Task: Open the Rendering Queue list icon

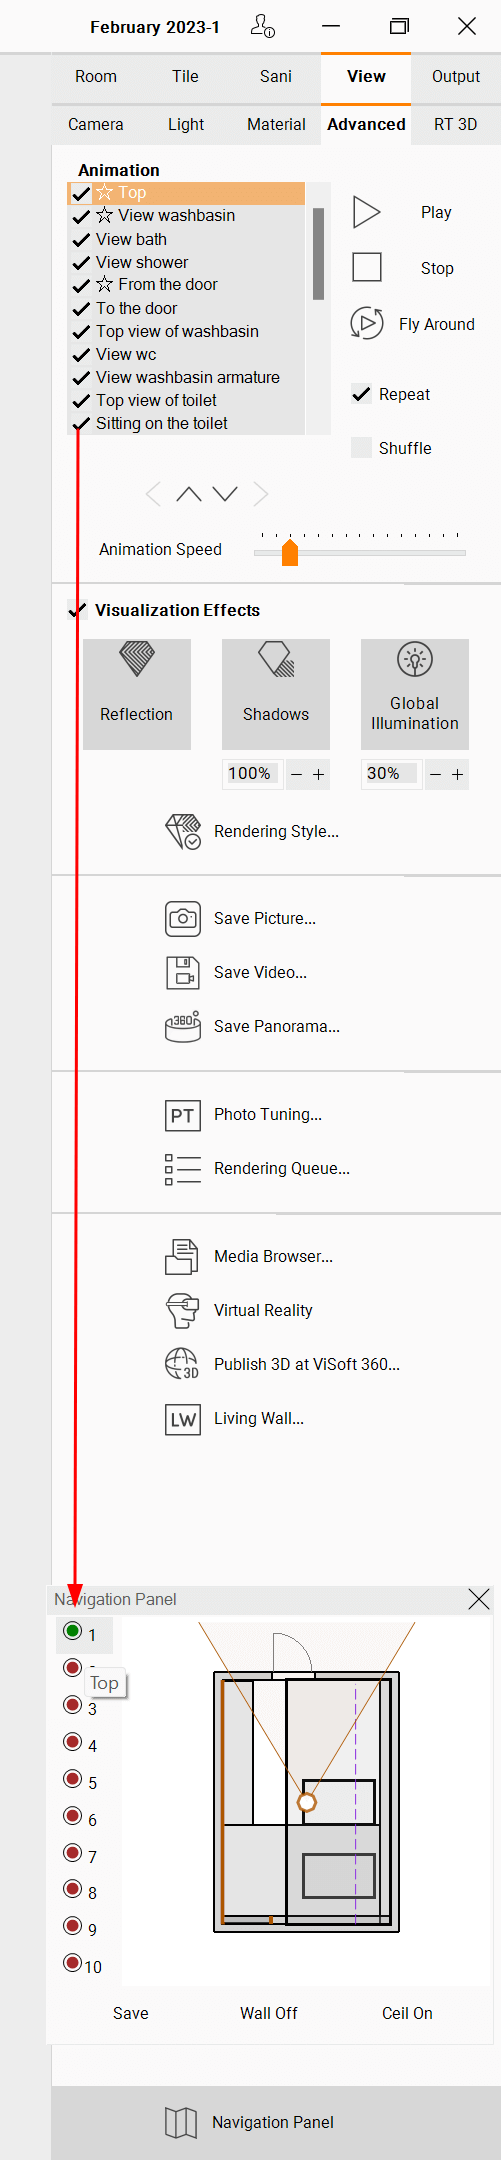Action: pyautogui.click(x=183, y=1168)
